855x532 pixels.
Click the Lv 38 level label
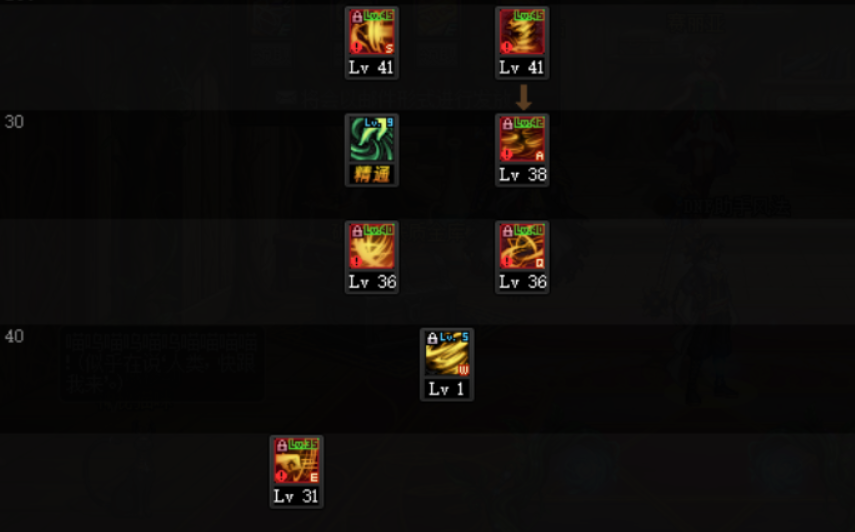click(x=522, y=174)
